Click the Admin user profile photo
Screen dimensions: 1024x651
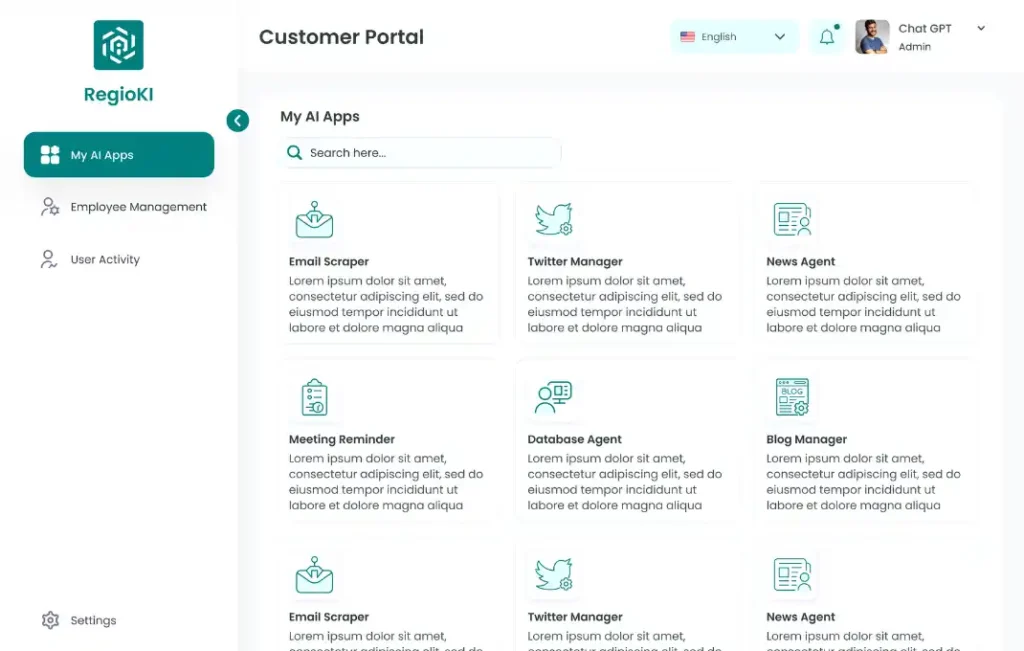(872, 37)
